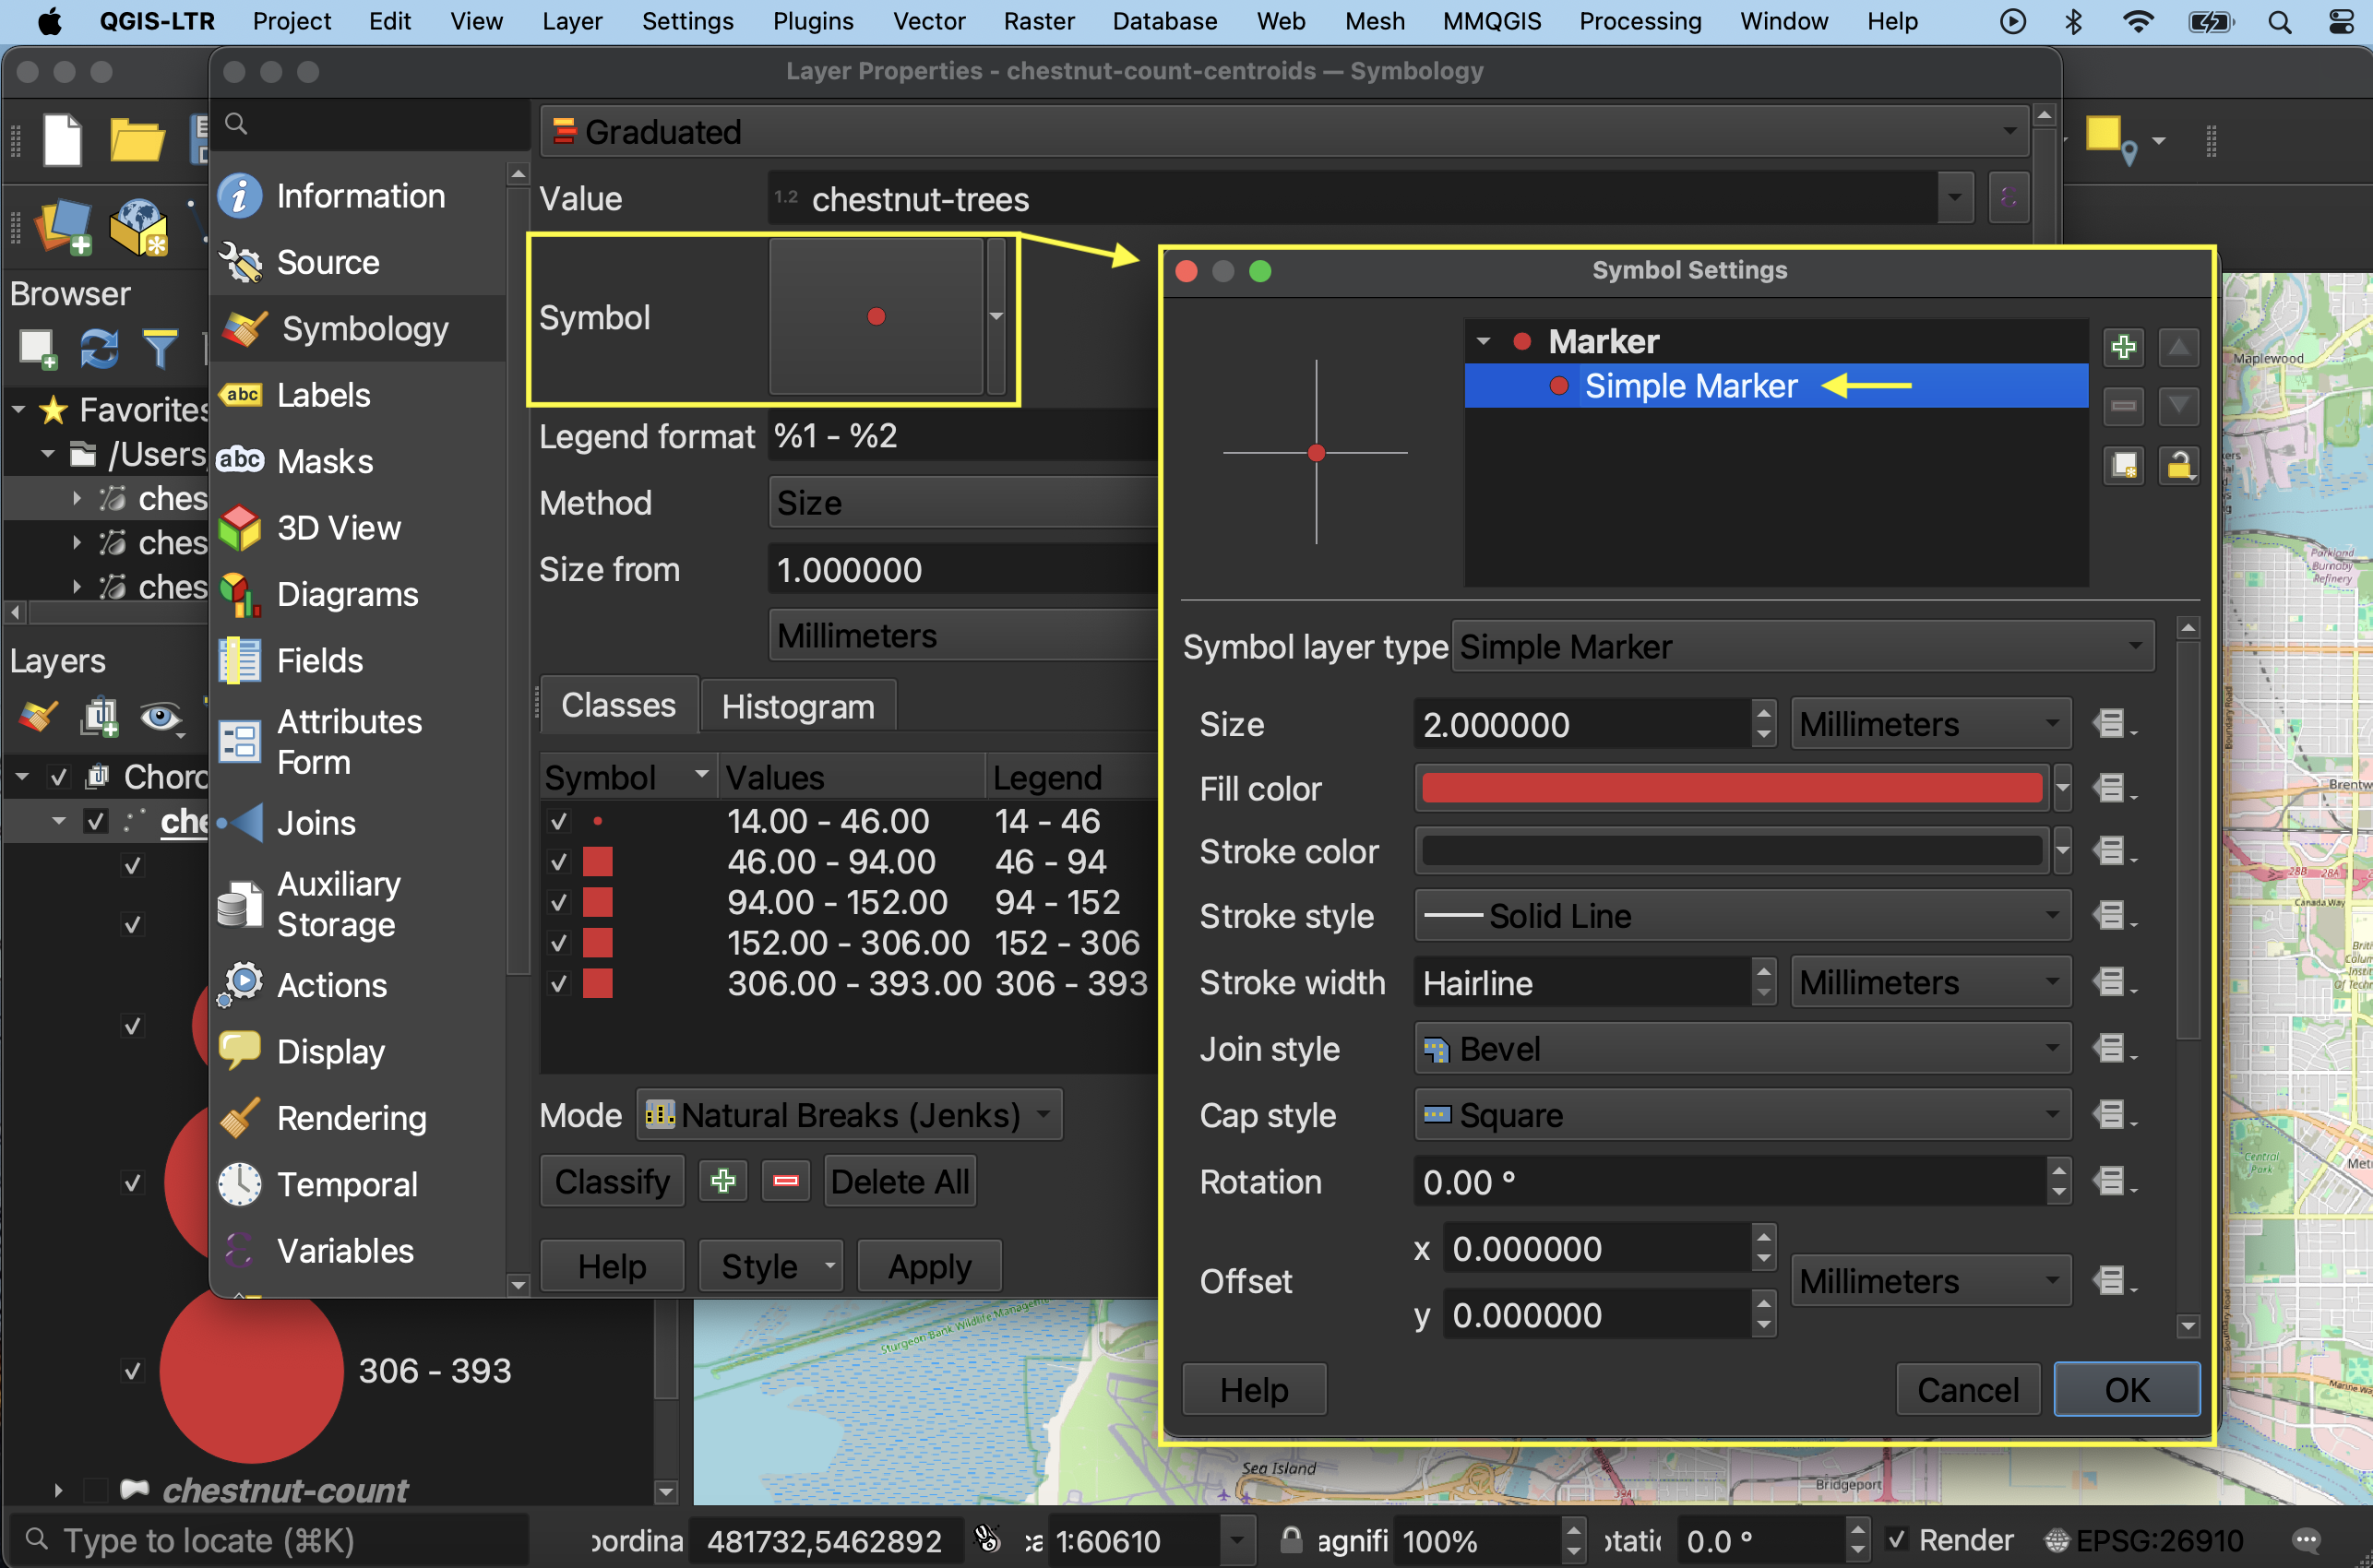Uncheck the 306 - 393 legend checkbox
Viewport: 2373px width, 1568px height.
(132, 1370)
